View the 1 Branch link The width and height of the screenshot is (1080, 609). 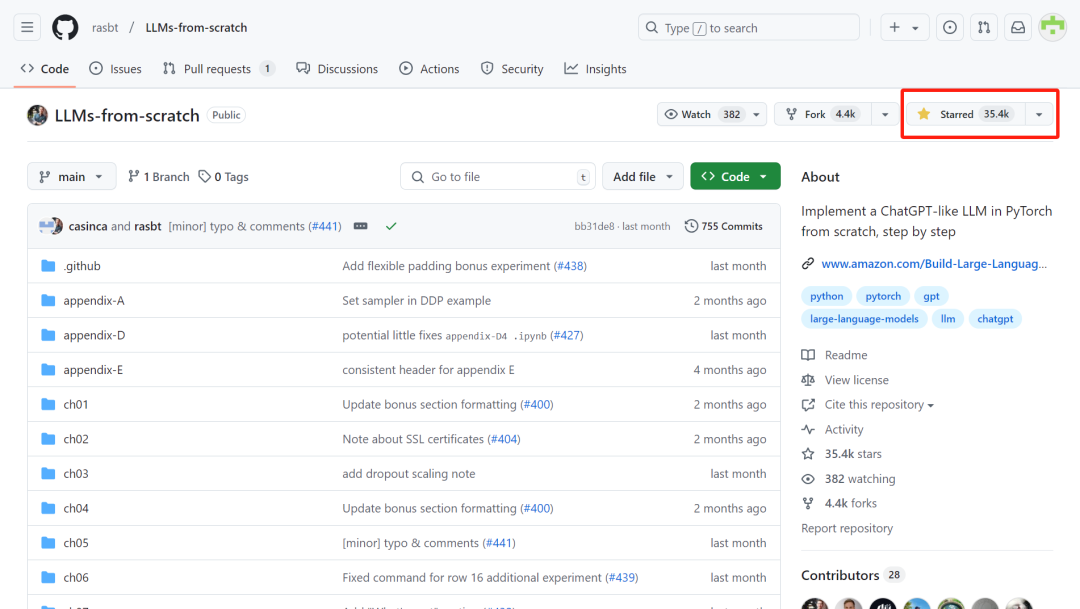(158, 177)
